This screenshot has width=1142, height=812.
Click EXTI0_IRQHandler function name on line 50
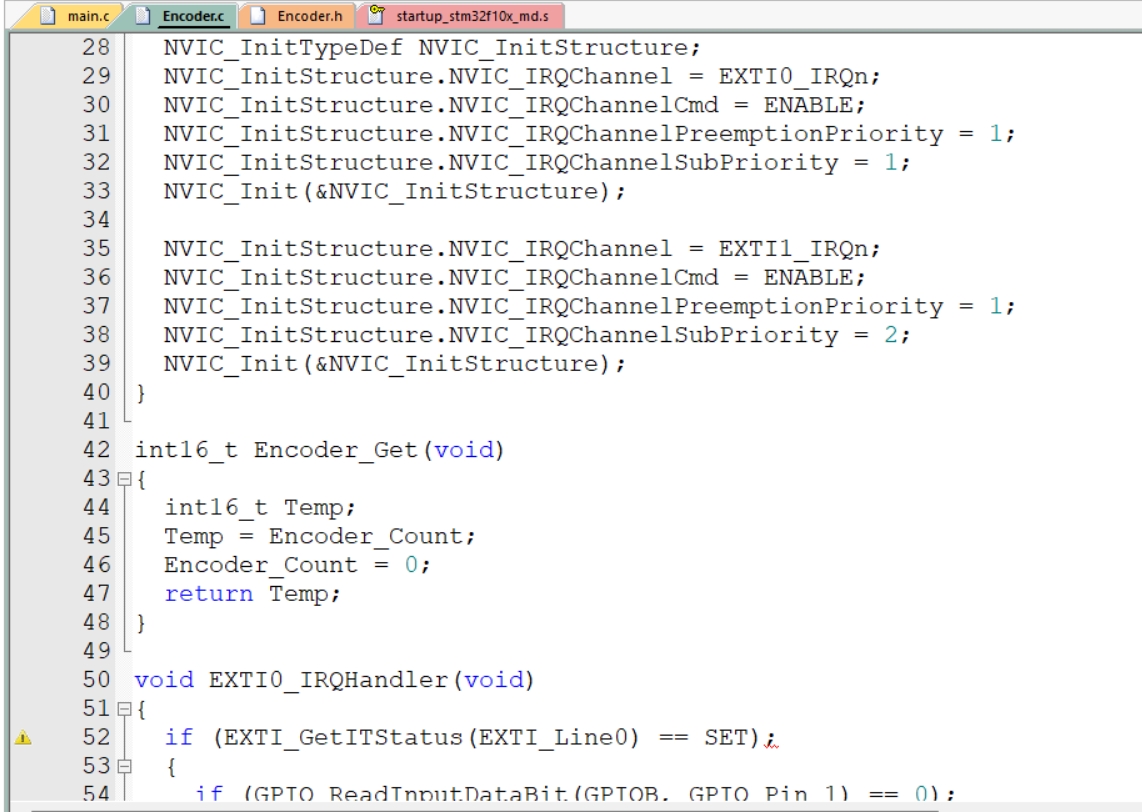pyautogui.click(x=328, y=680)
